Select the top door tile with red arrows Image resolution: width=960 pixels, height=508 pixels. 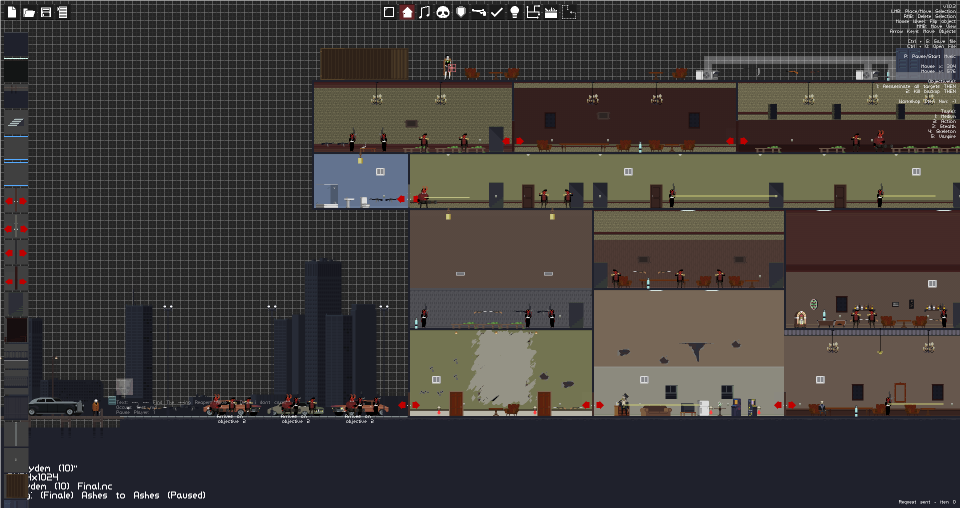16,201
